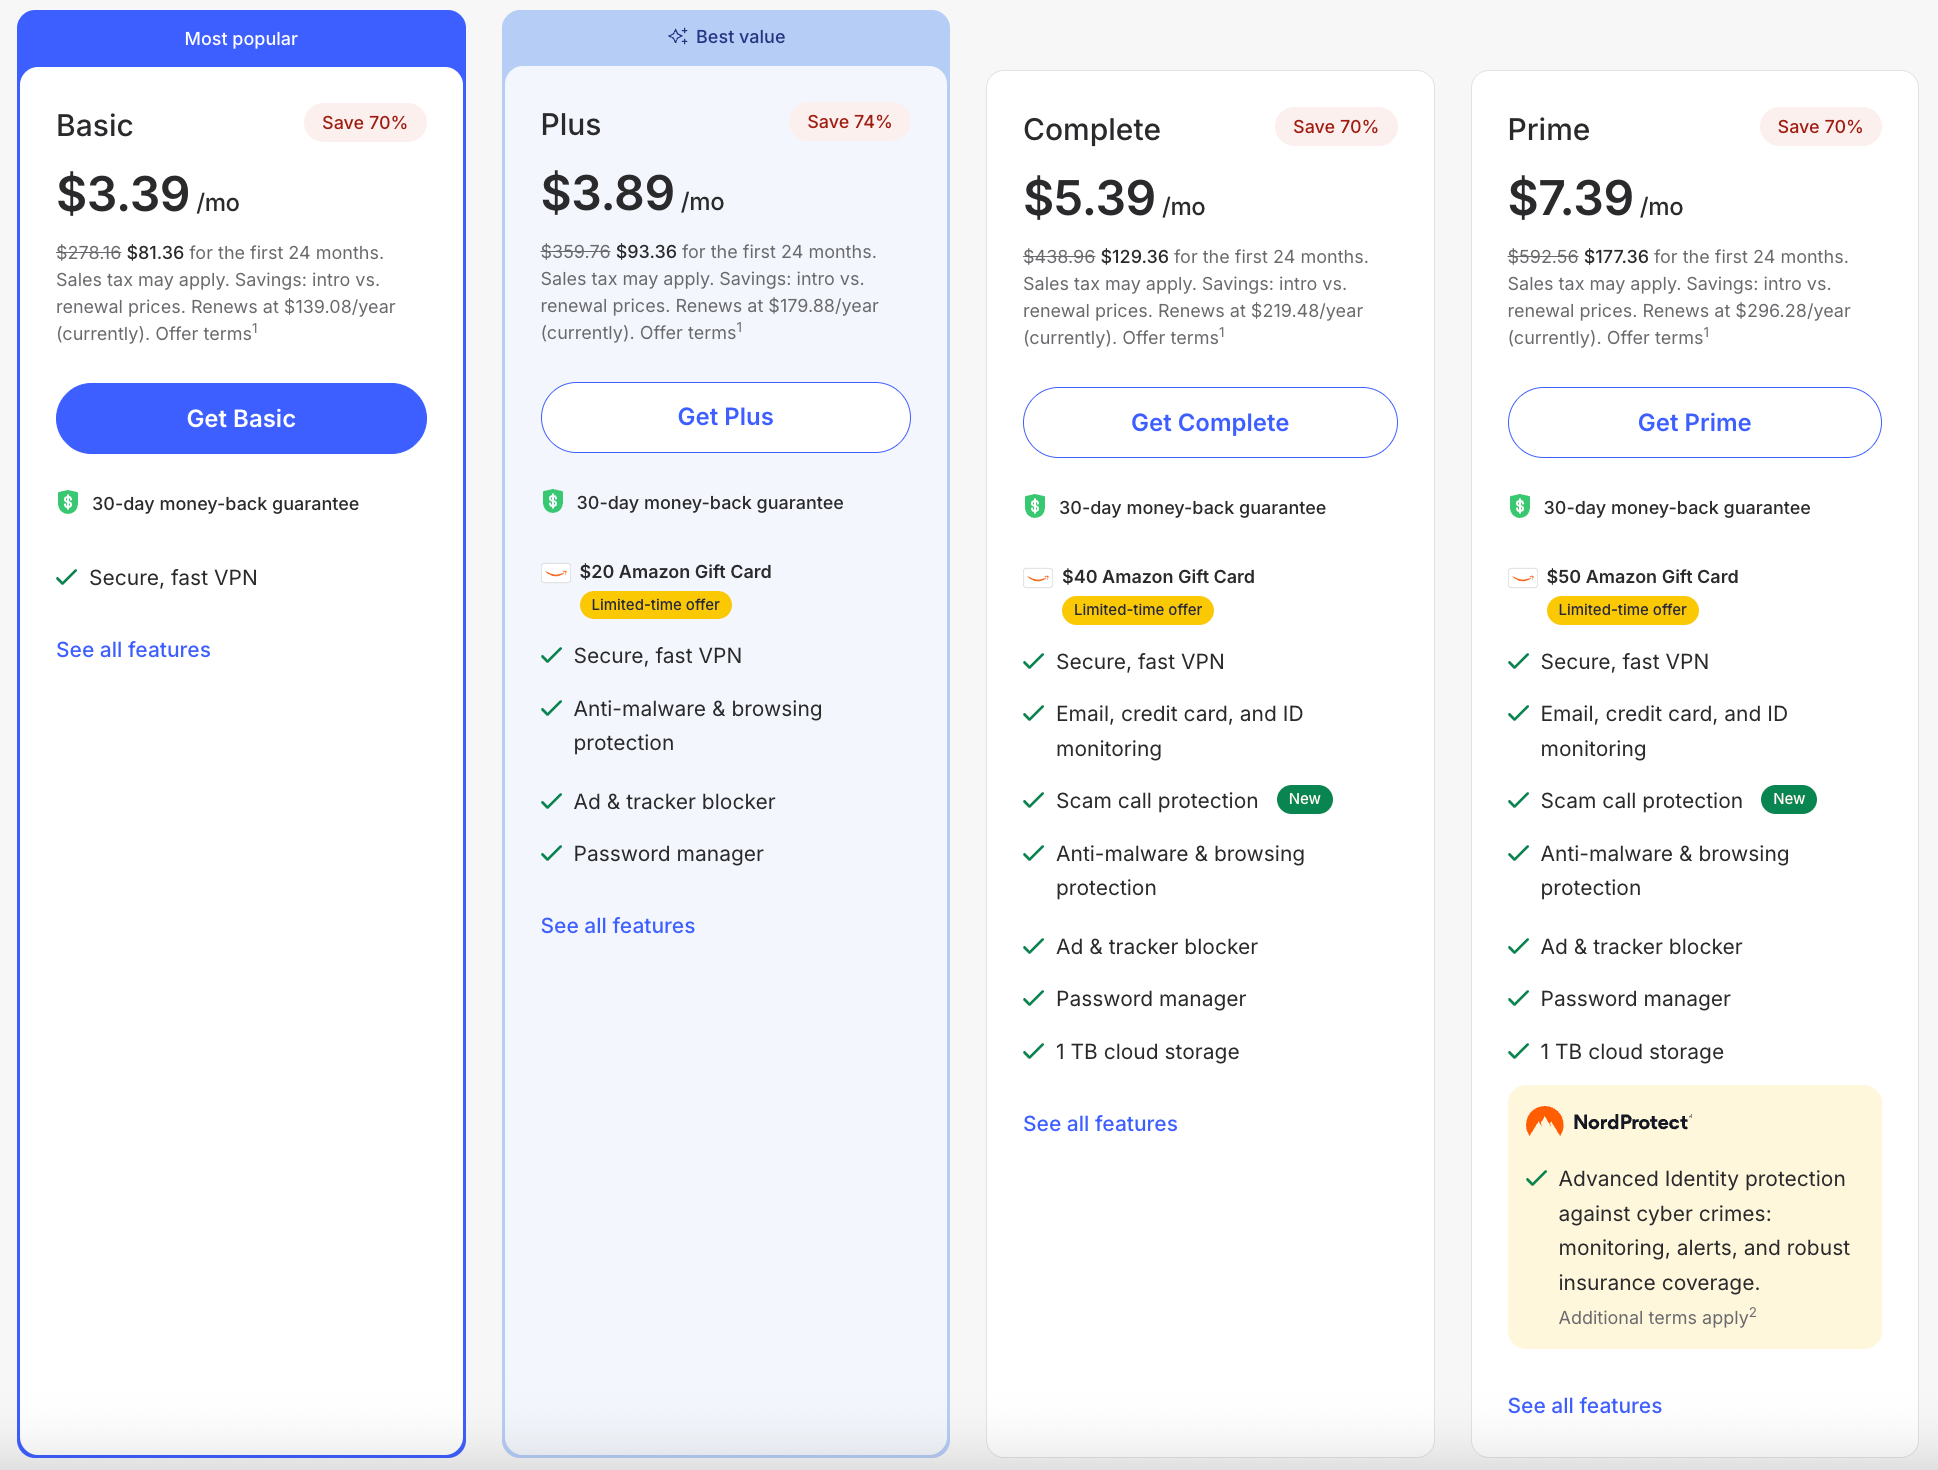Click the $50 Amazon Gift Card icon

point(1522,577)
